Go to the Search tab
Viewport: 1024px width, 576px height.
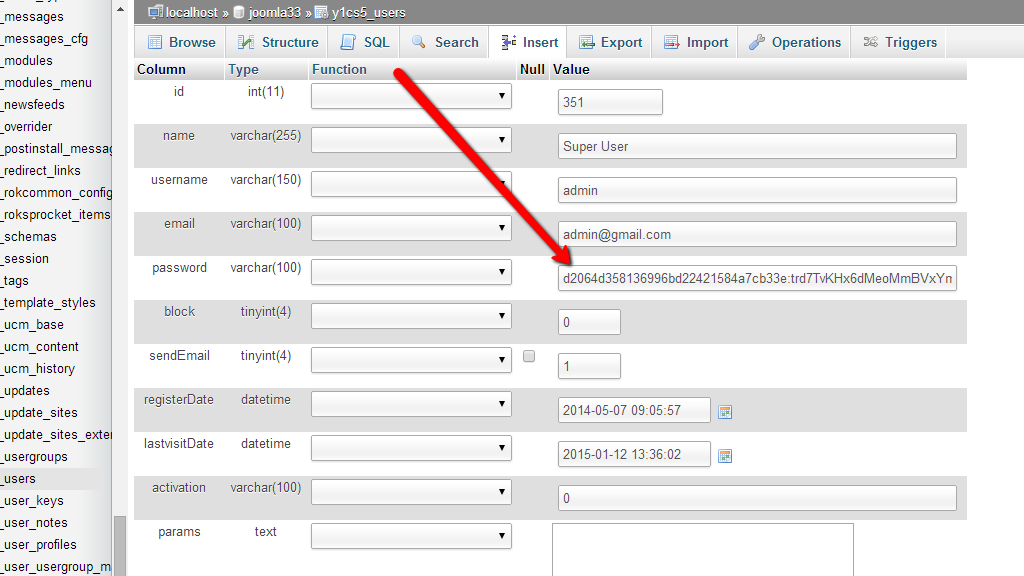(445, 42)
